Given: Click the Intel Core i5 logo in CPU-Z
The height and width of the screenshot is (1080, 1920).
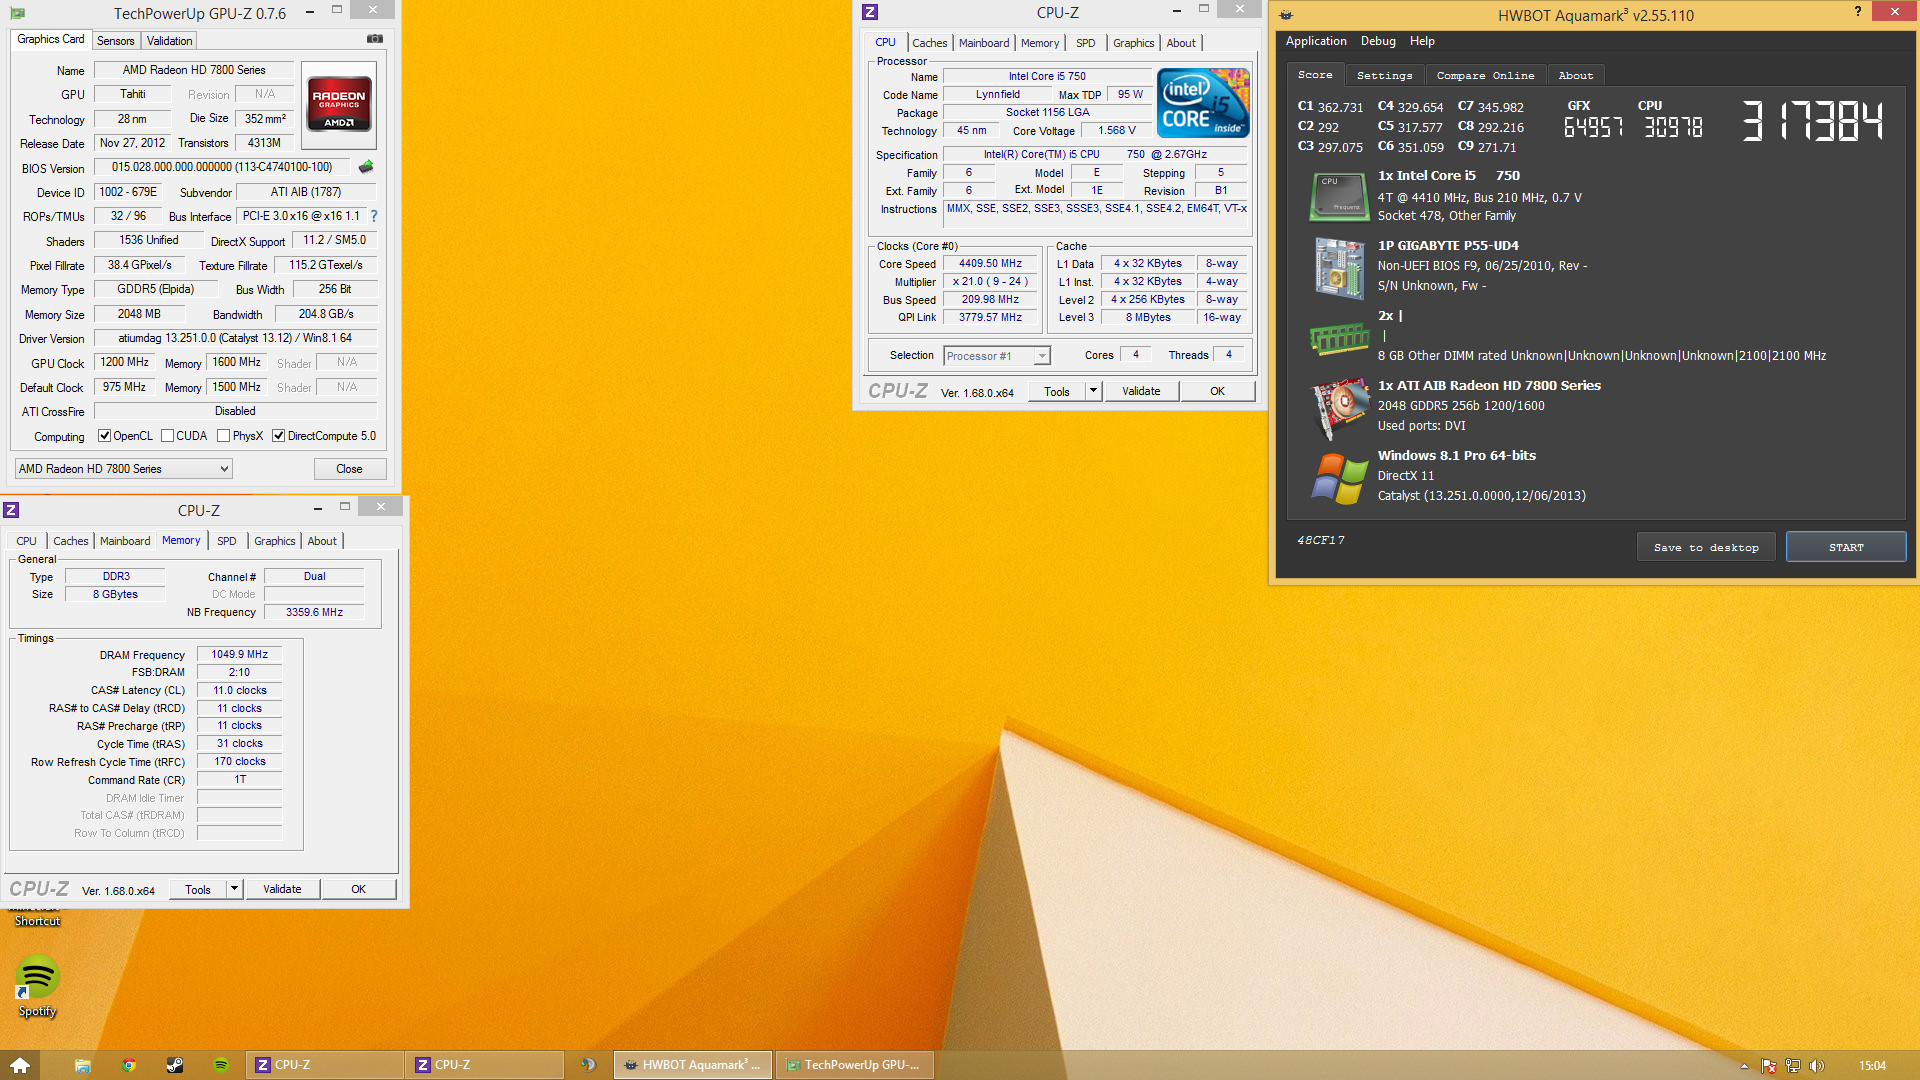Looking at the screenshot, I should point(1203,103).
